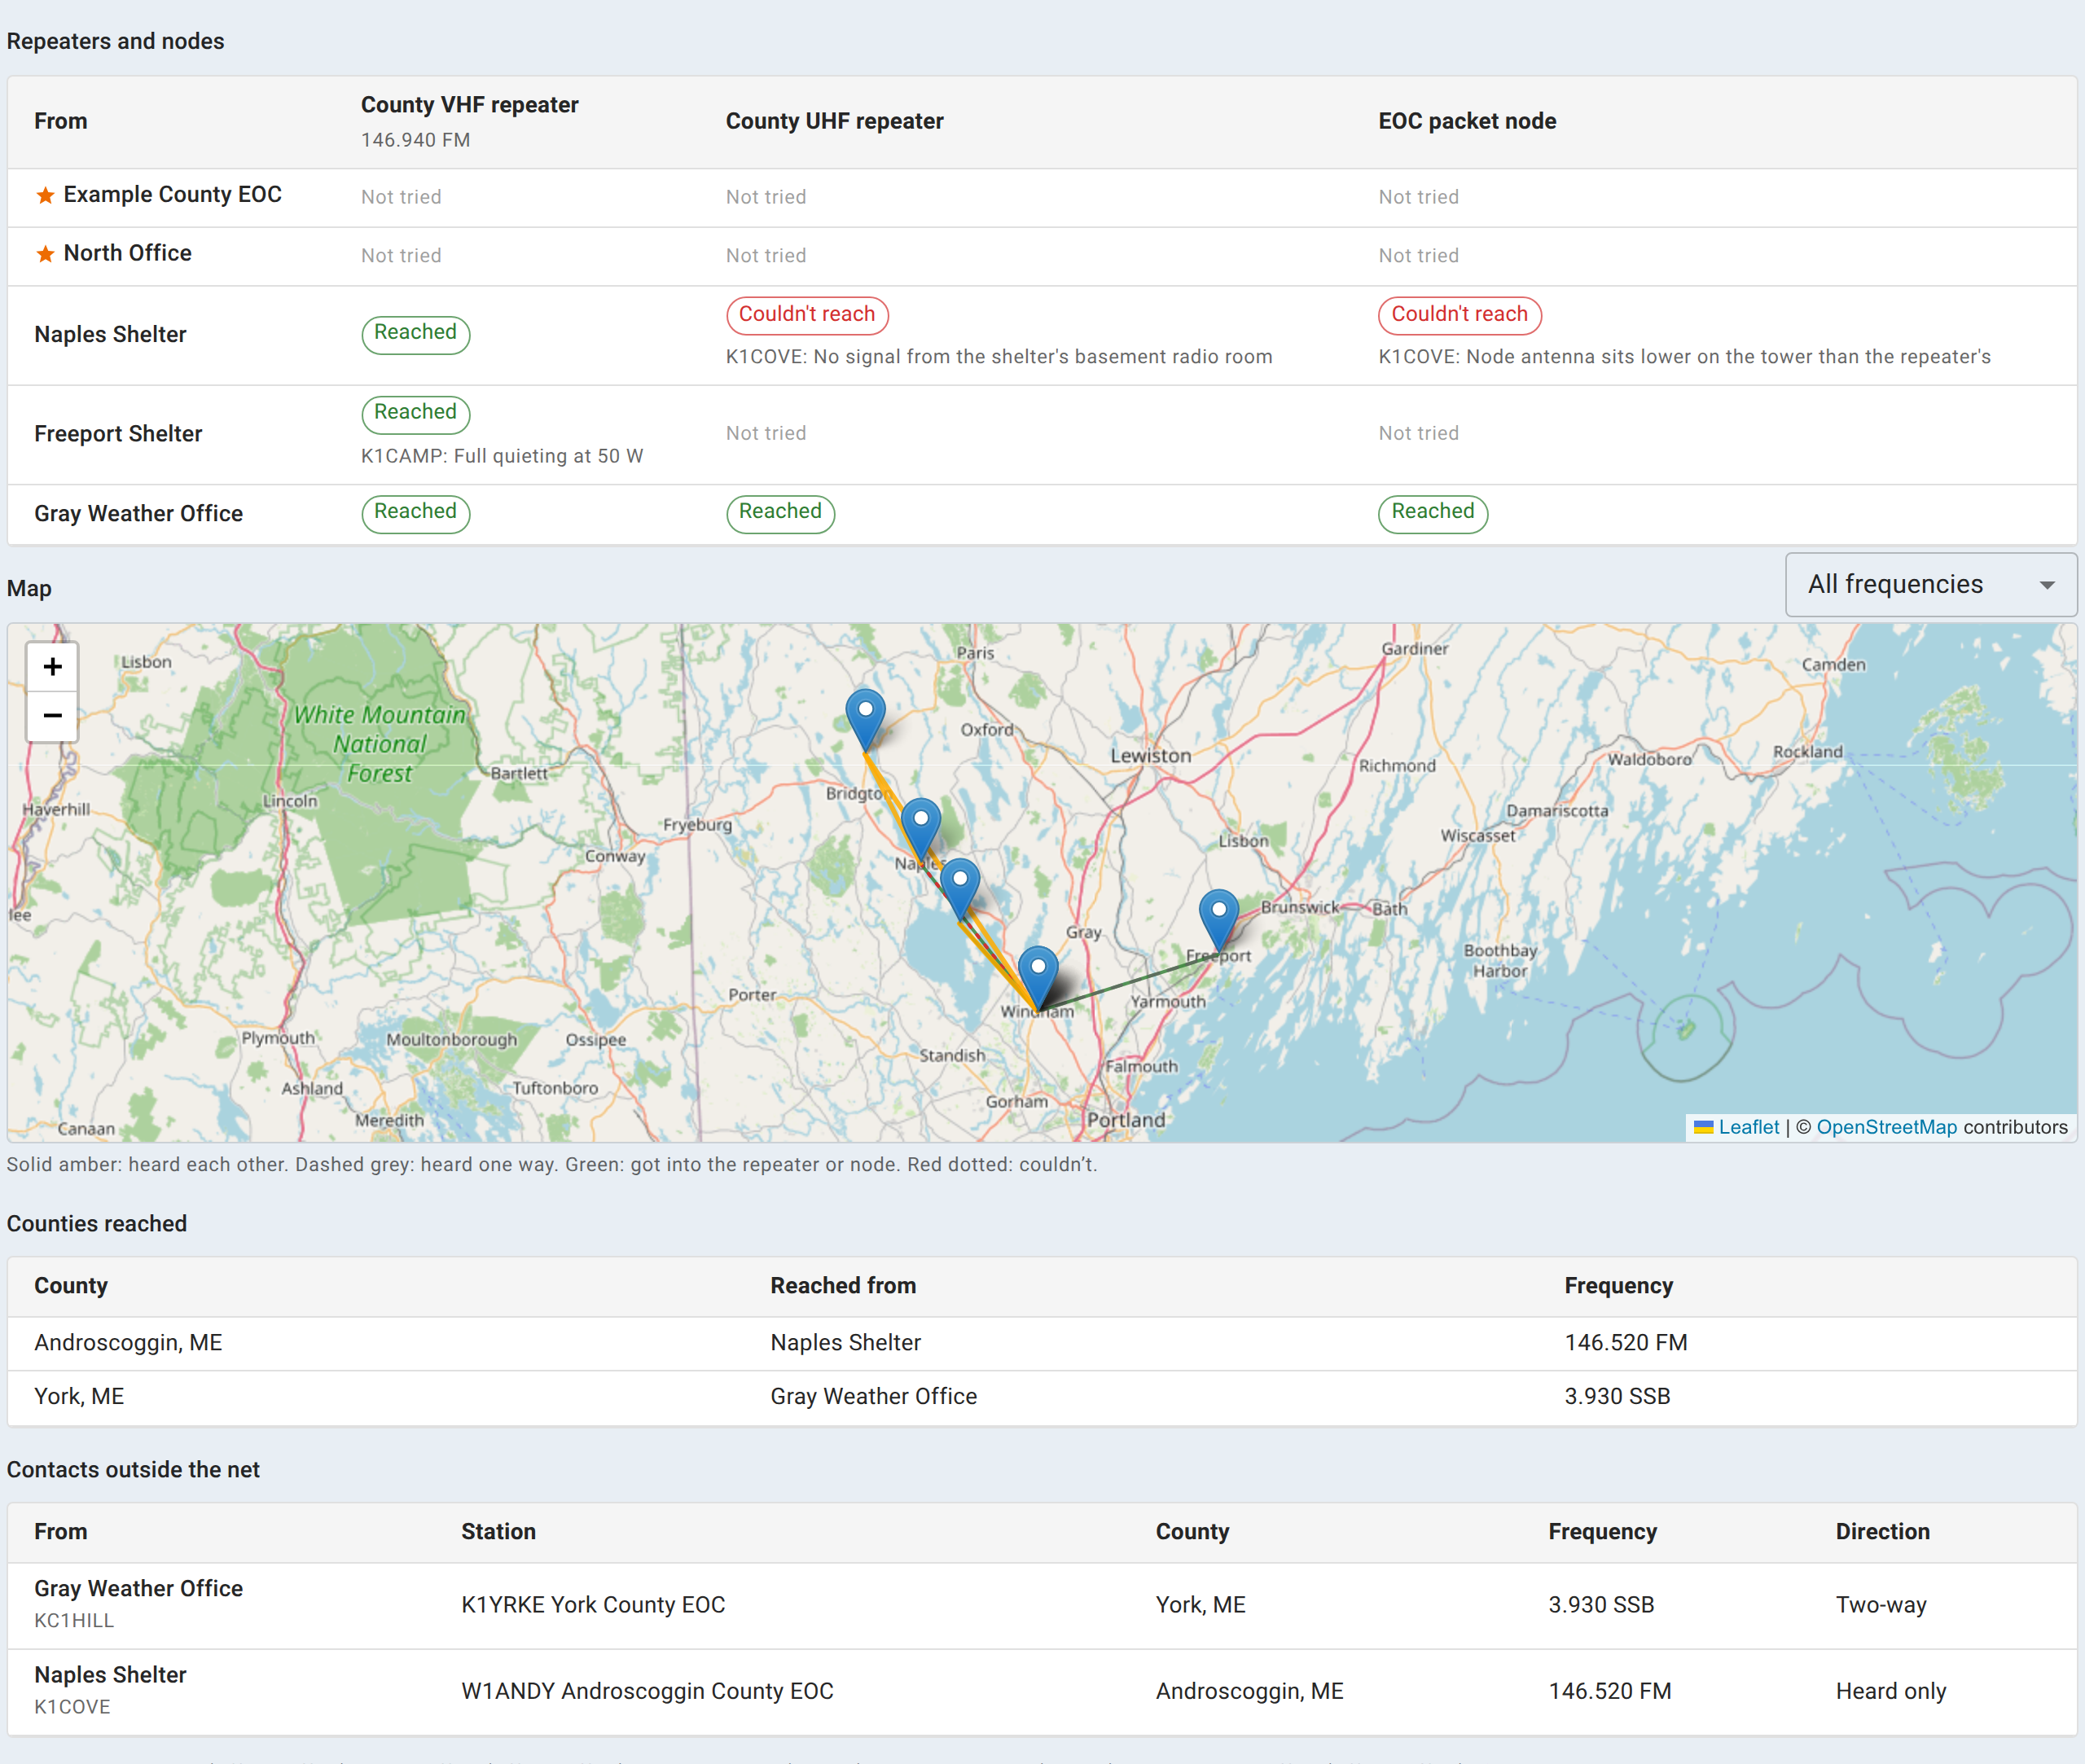Click 3.930 SSB in Counties reached table

(1617, 1396)
